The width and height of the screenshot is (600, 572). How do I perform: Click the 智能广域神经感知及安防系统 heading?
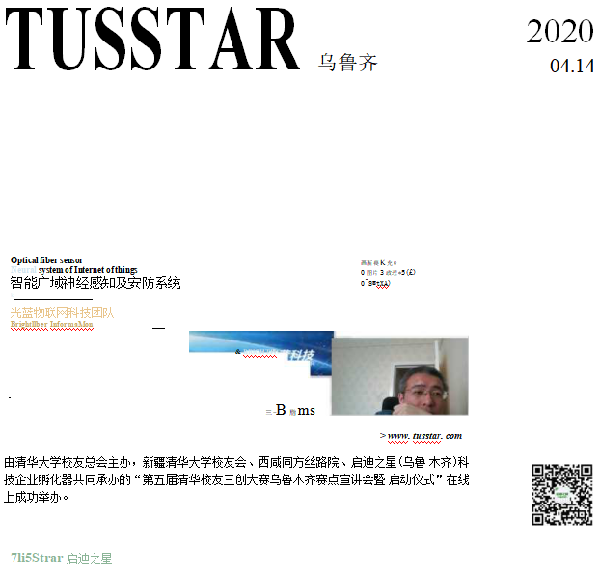(95, 283)
